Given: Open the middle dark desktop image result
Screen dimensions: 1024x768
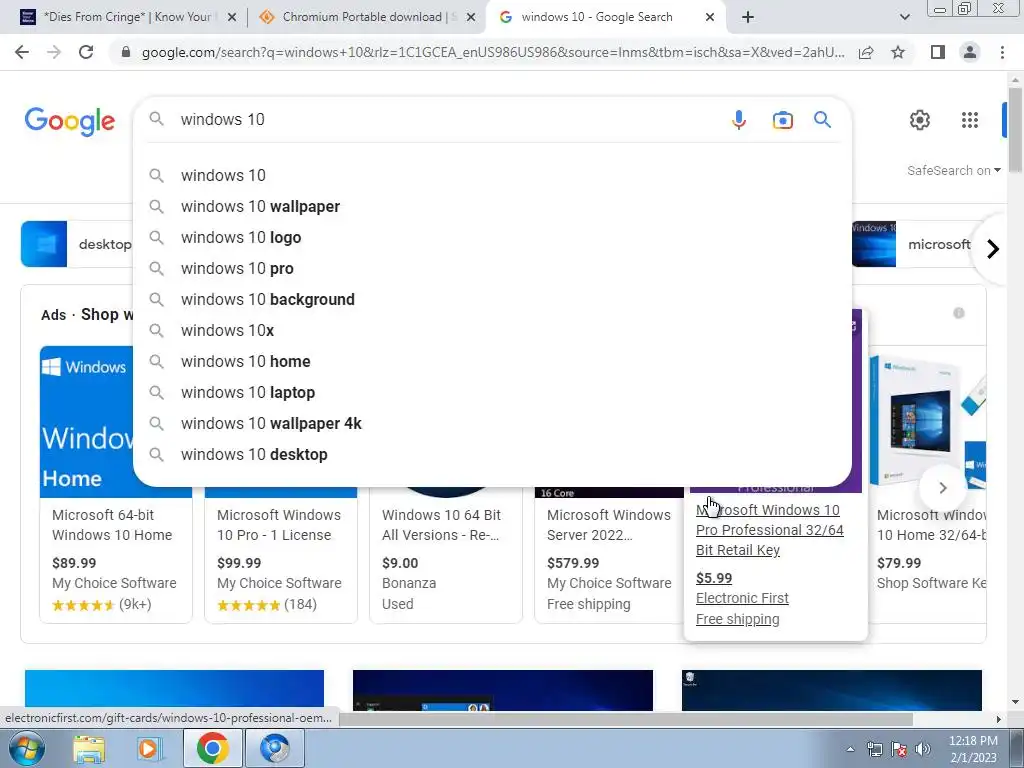Looking at the screenshot, I should (502, 690).
